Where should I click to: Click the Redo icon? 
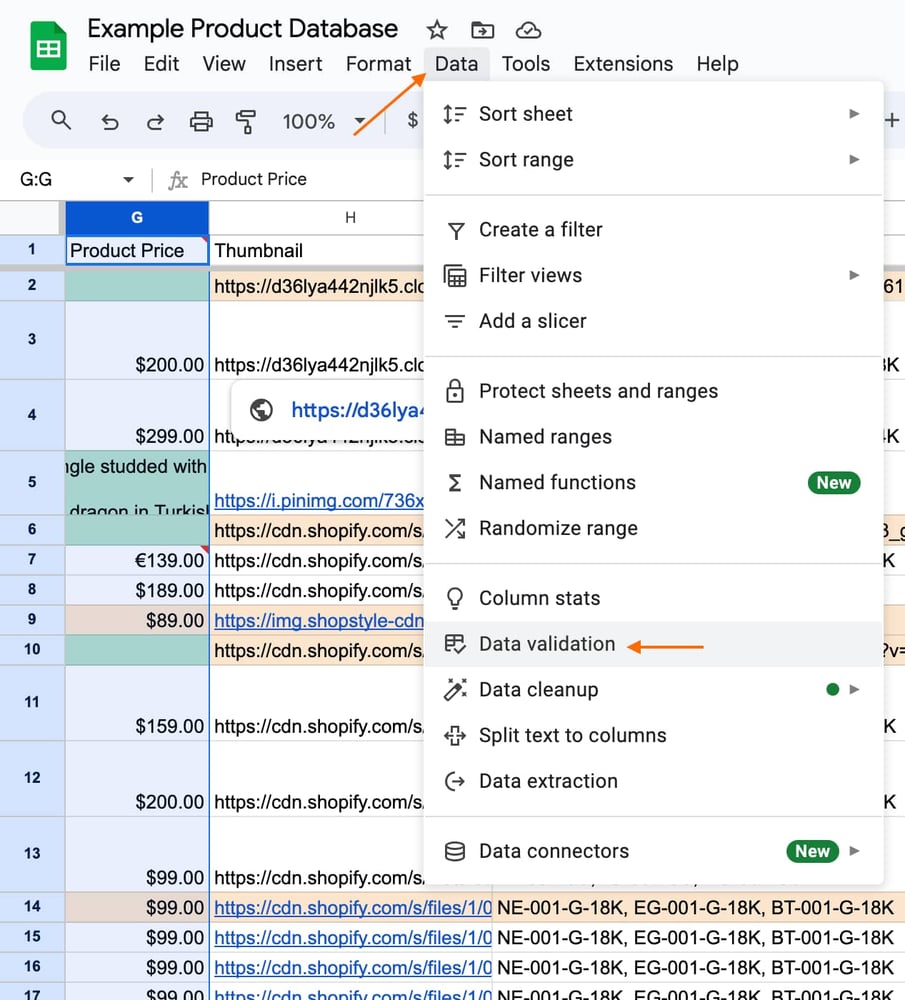pyautogui.click(x=155, y=120)
